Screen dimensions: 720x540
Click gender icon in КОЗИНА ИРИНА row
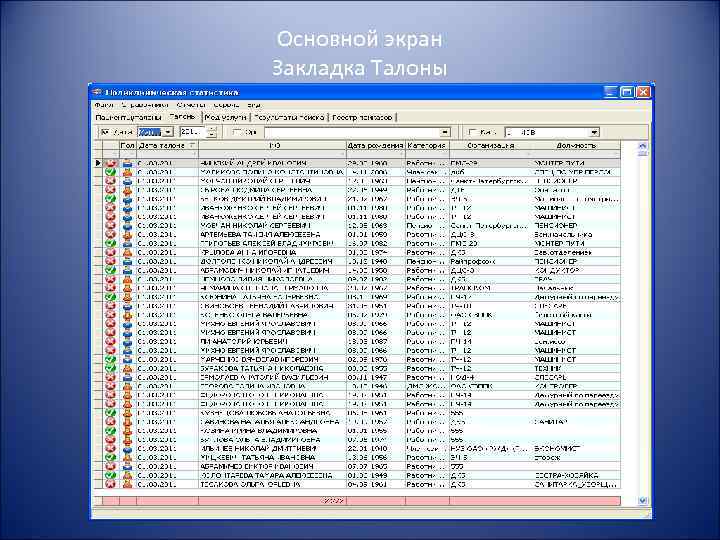point(127,431)
